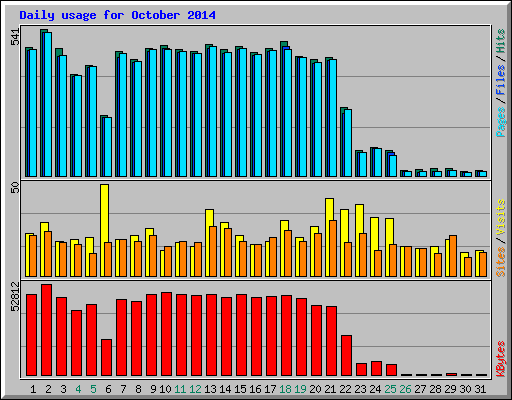Click day label '29' on the x-axis

[450, 389]
